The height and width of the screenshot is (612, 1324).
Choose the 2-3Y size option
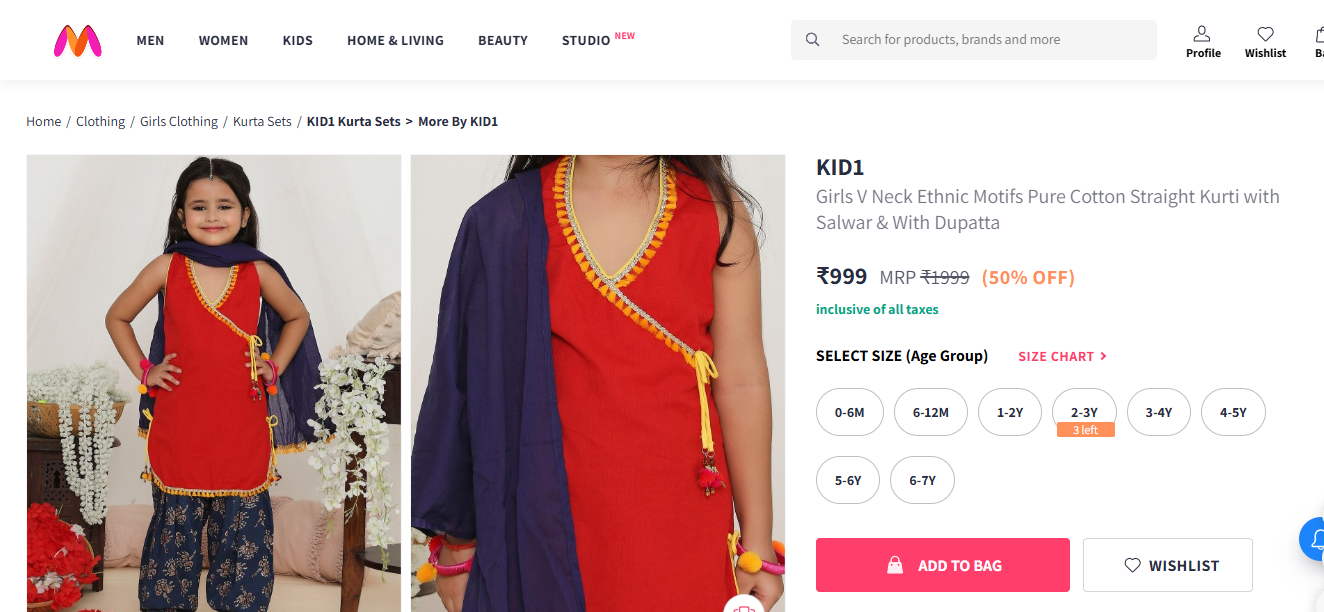pos(1084,412)
